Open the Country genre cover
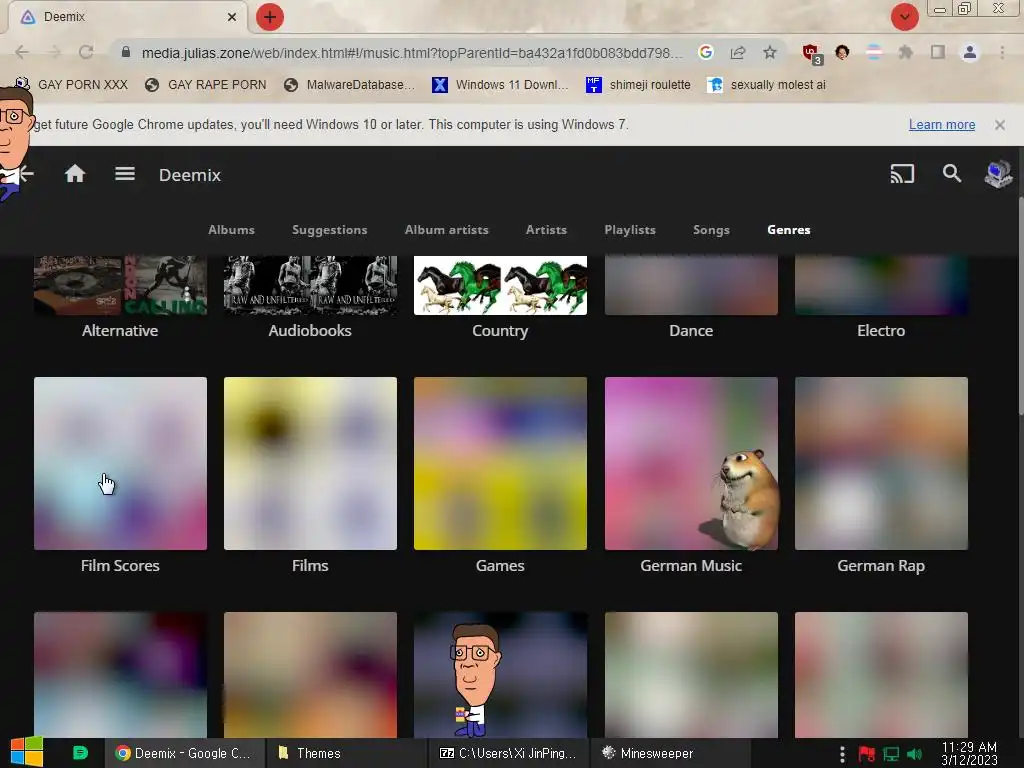 coord(500,285)
